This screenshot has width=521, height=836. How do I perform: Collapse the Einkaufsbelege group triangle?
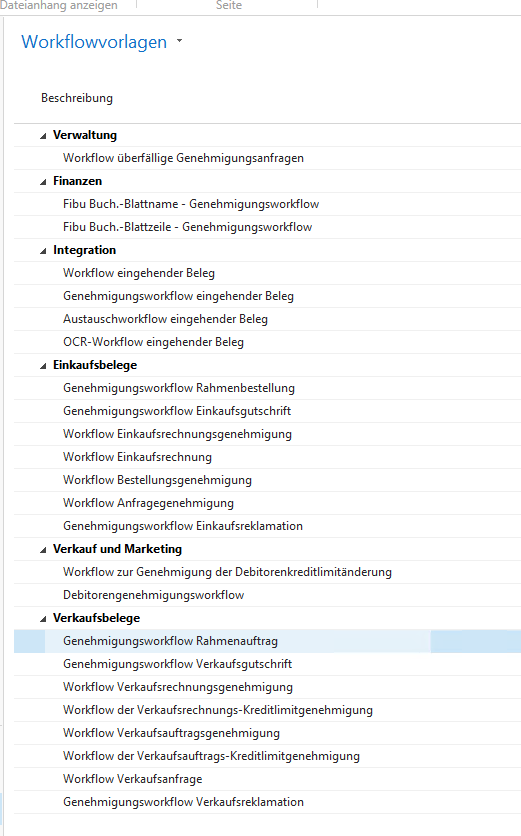(x=43, y=366)
